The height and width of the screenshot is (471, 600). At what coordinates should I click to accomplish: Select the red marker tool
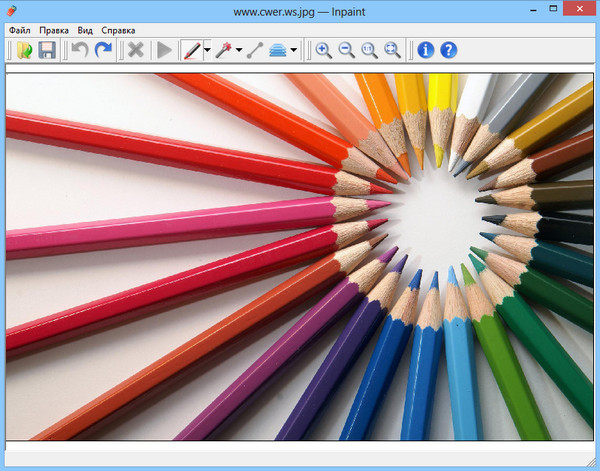point(191,50)
